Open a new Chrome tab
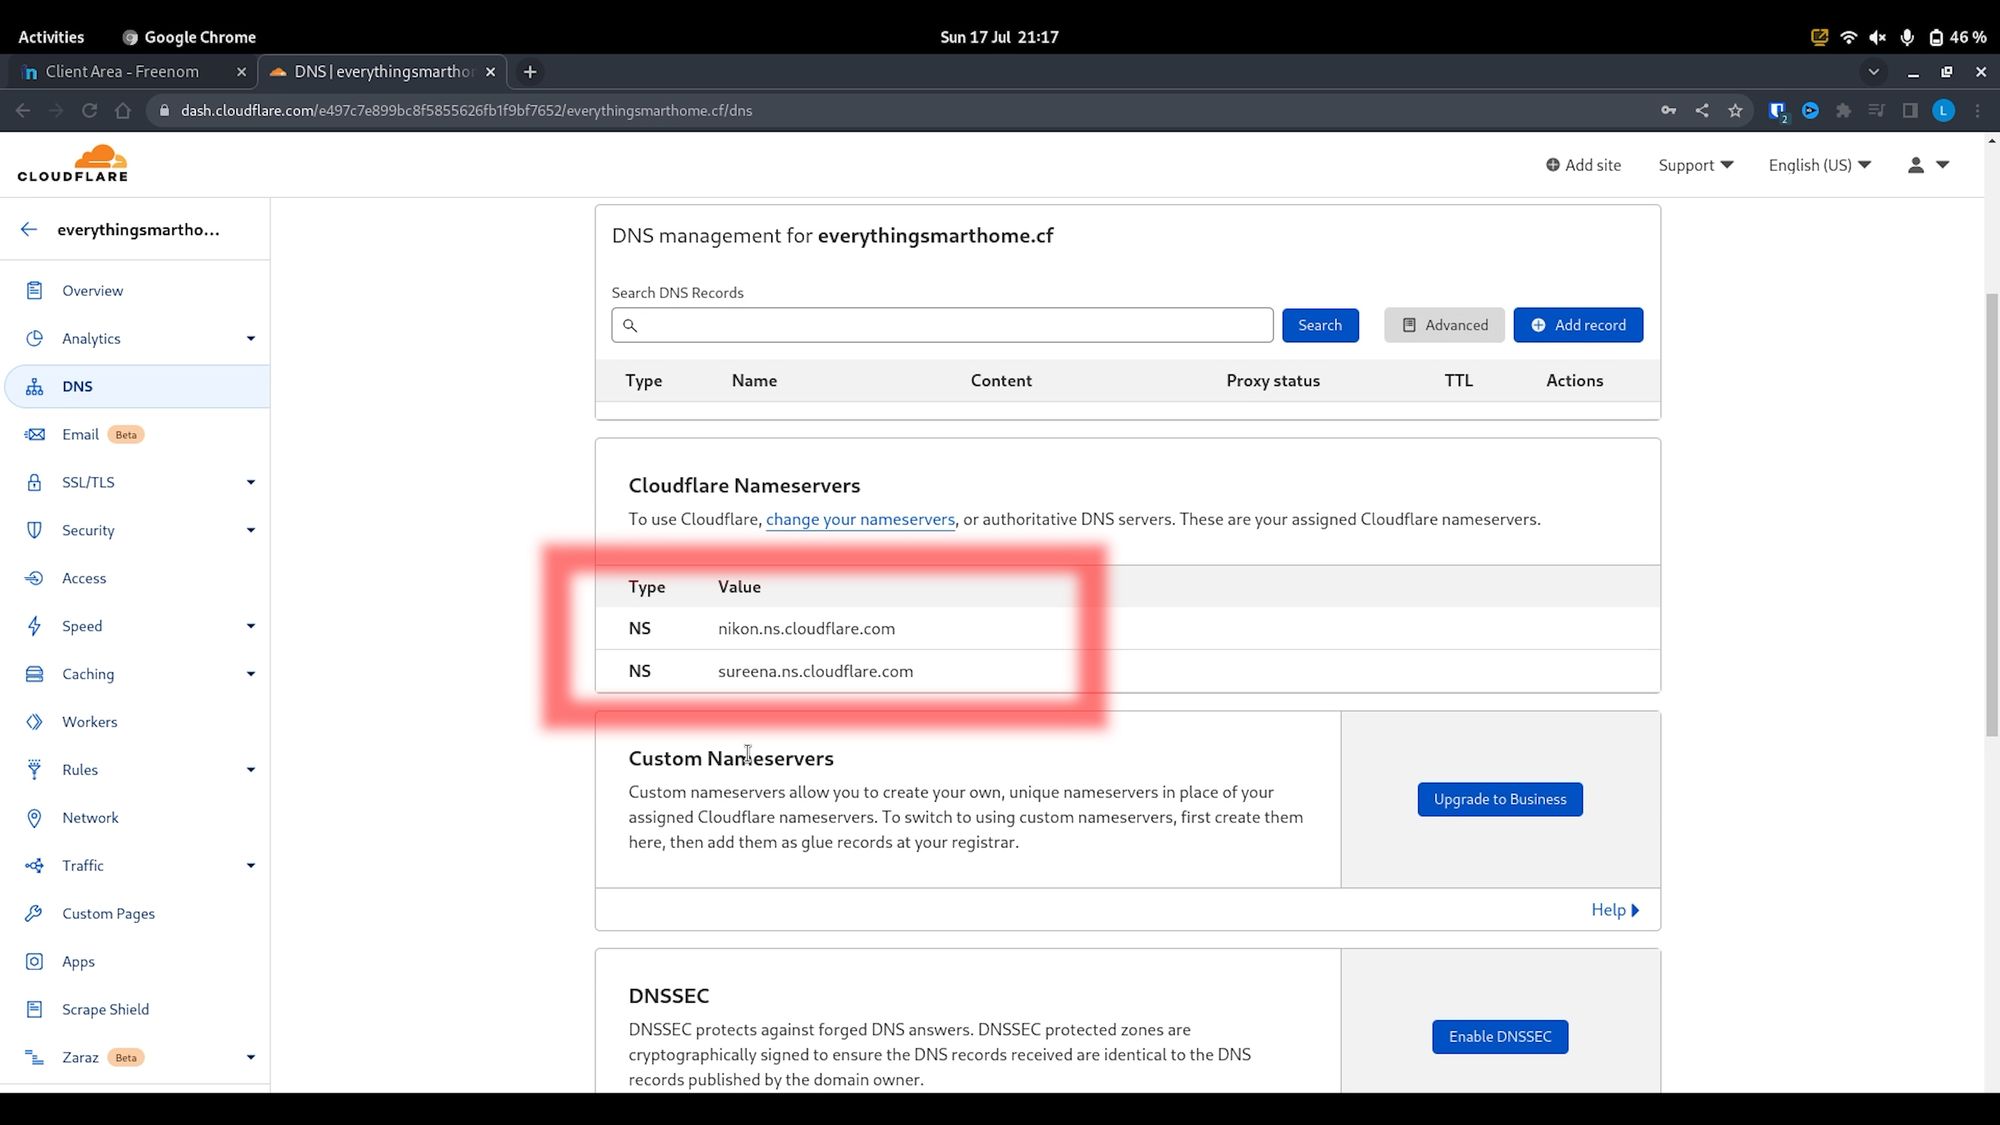2000x1125 pixels. [530, 72]
